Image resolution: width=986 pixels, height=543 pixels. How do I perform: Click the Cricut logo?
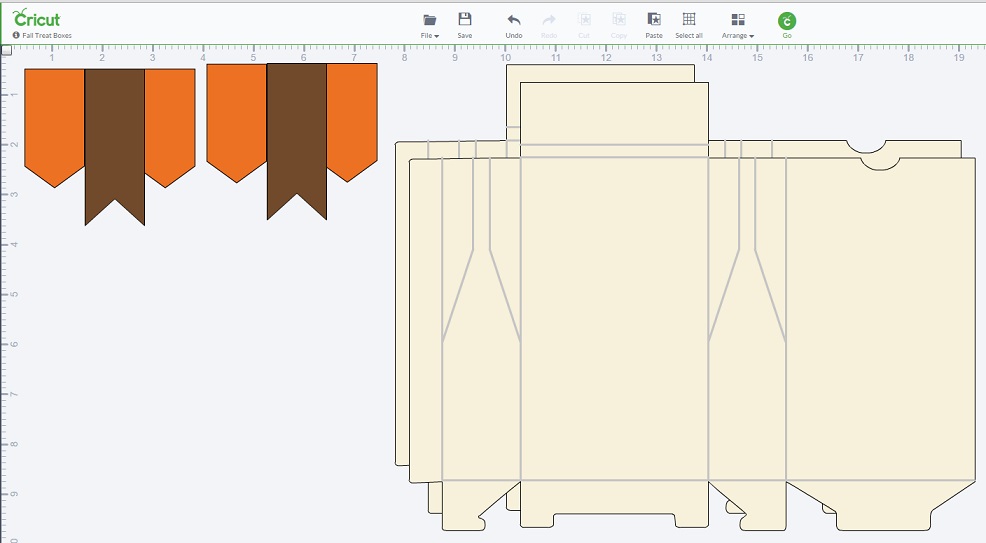pos(36,18)
